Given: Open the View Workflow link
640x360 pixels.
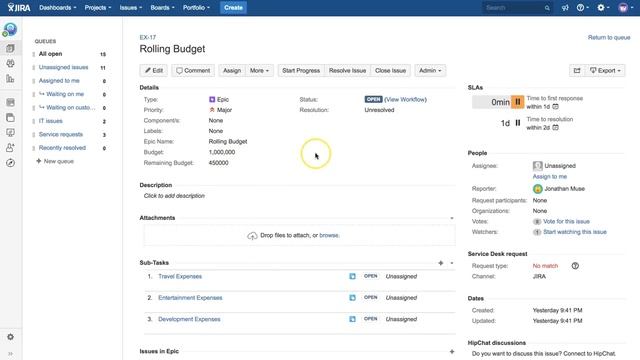Looking at the screenshot, I should 405,99.
